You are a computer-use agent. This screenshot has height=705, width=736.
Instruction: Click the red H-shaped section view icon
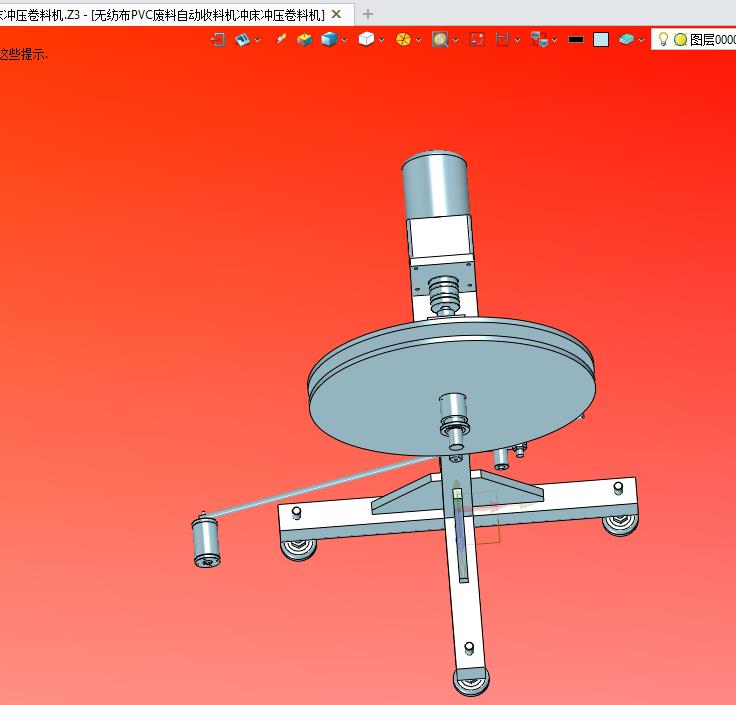(503, 39)
